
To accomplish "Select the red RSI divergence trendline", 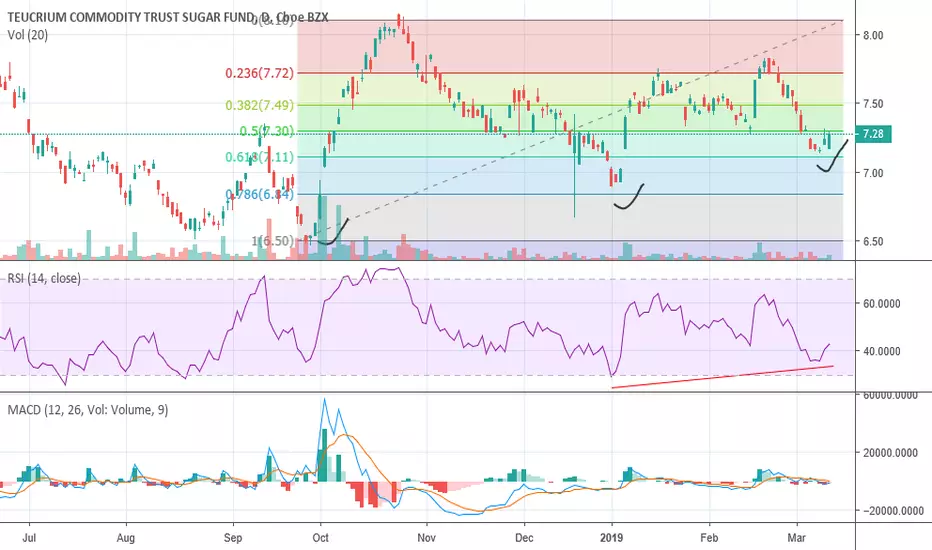I will click(x=722, y=377).
